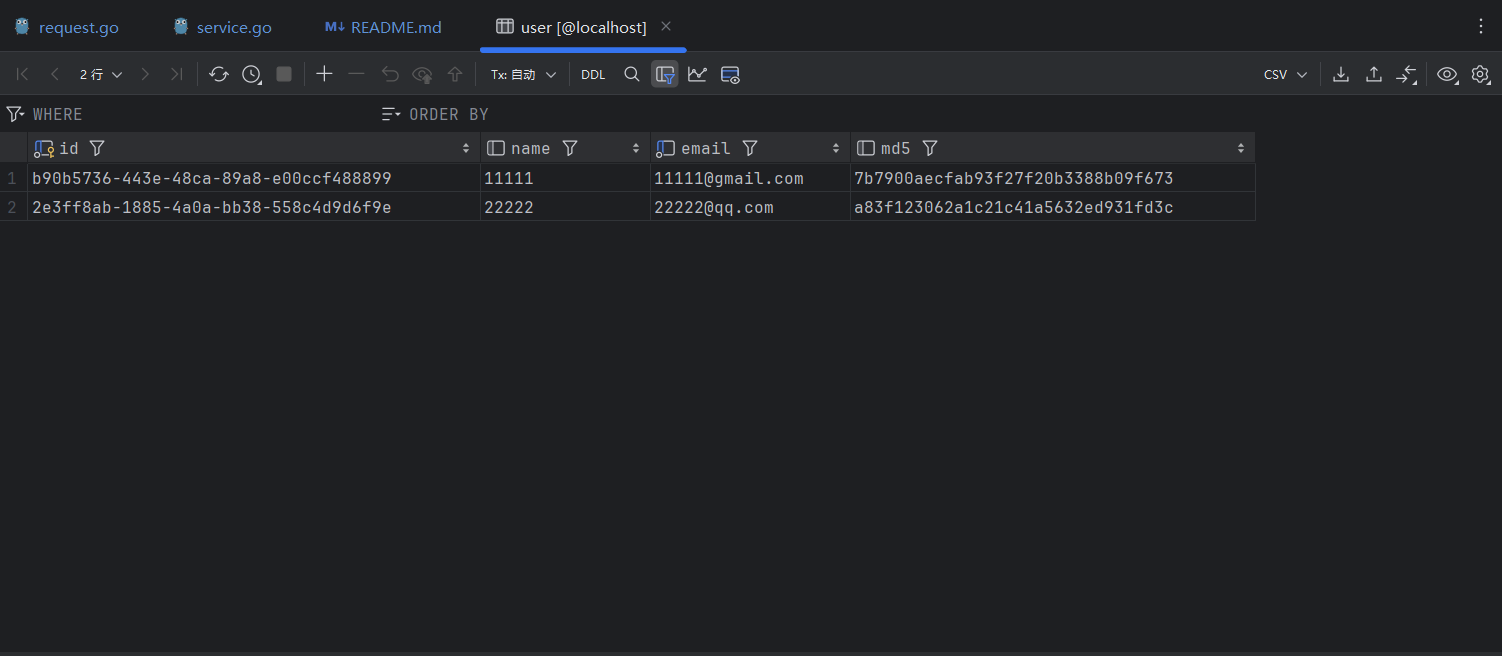Click the name column header

(565, 148)
